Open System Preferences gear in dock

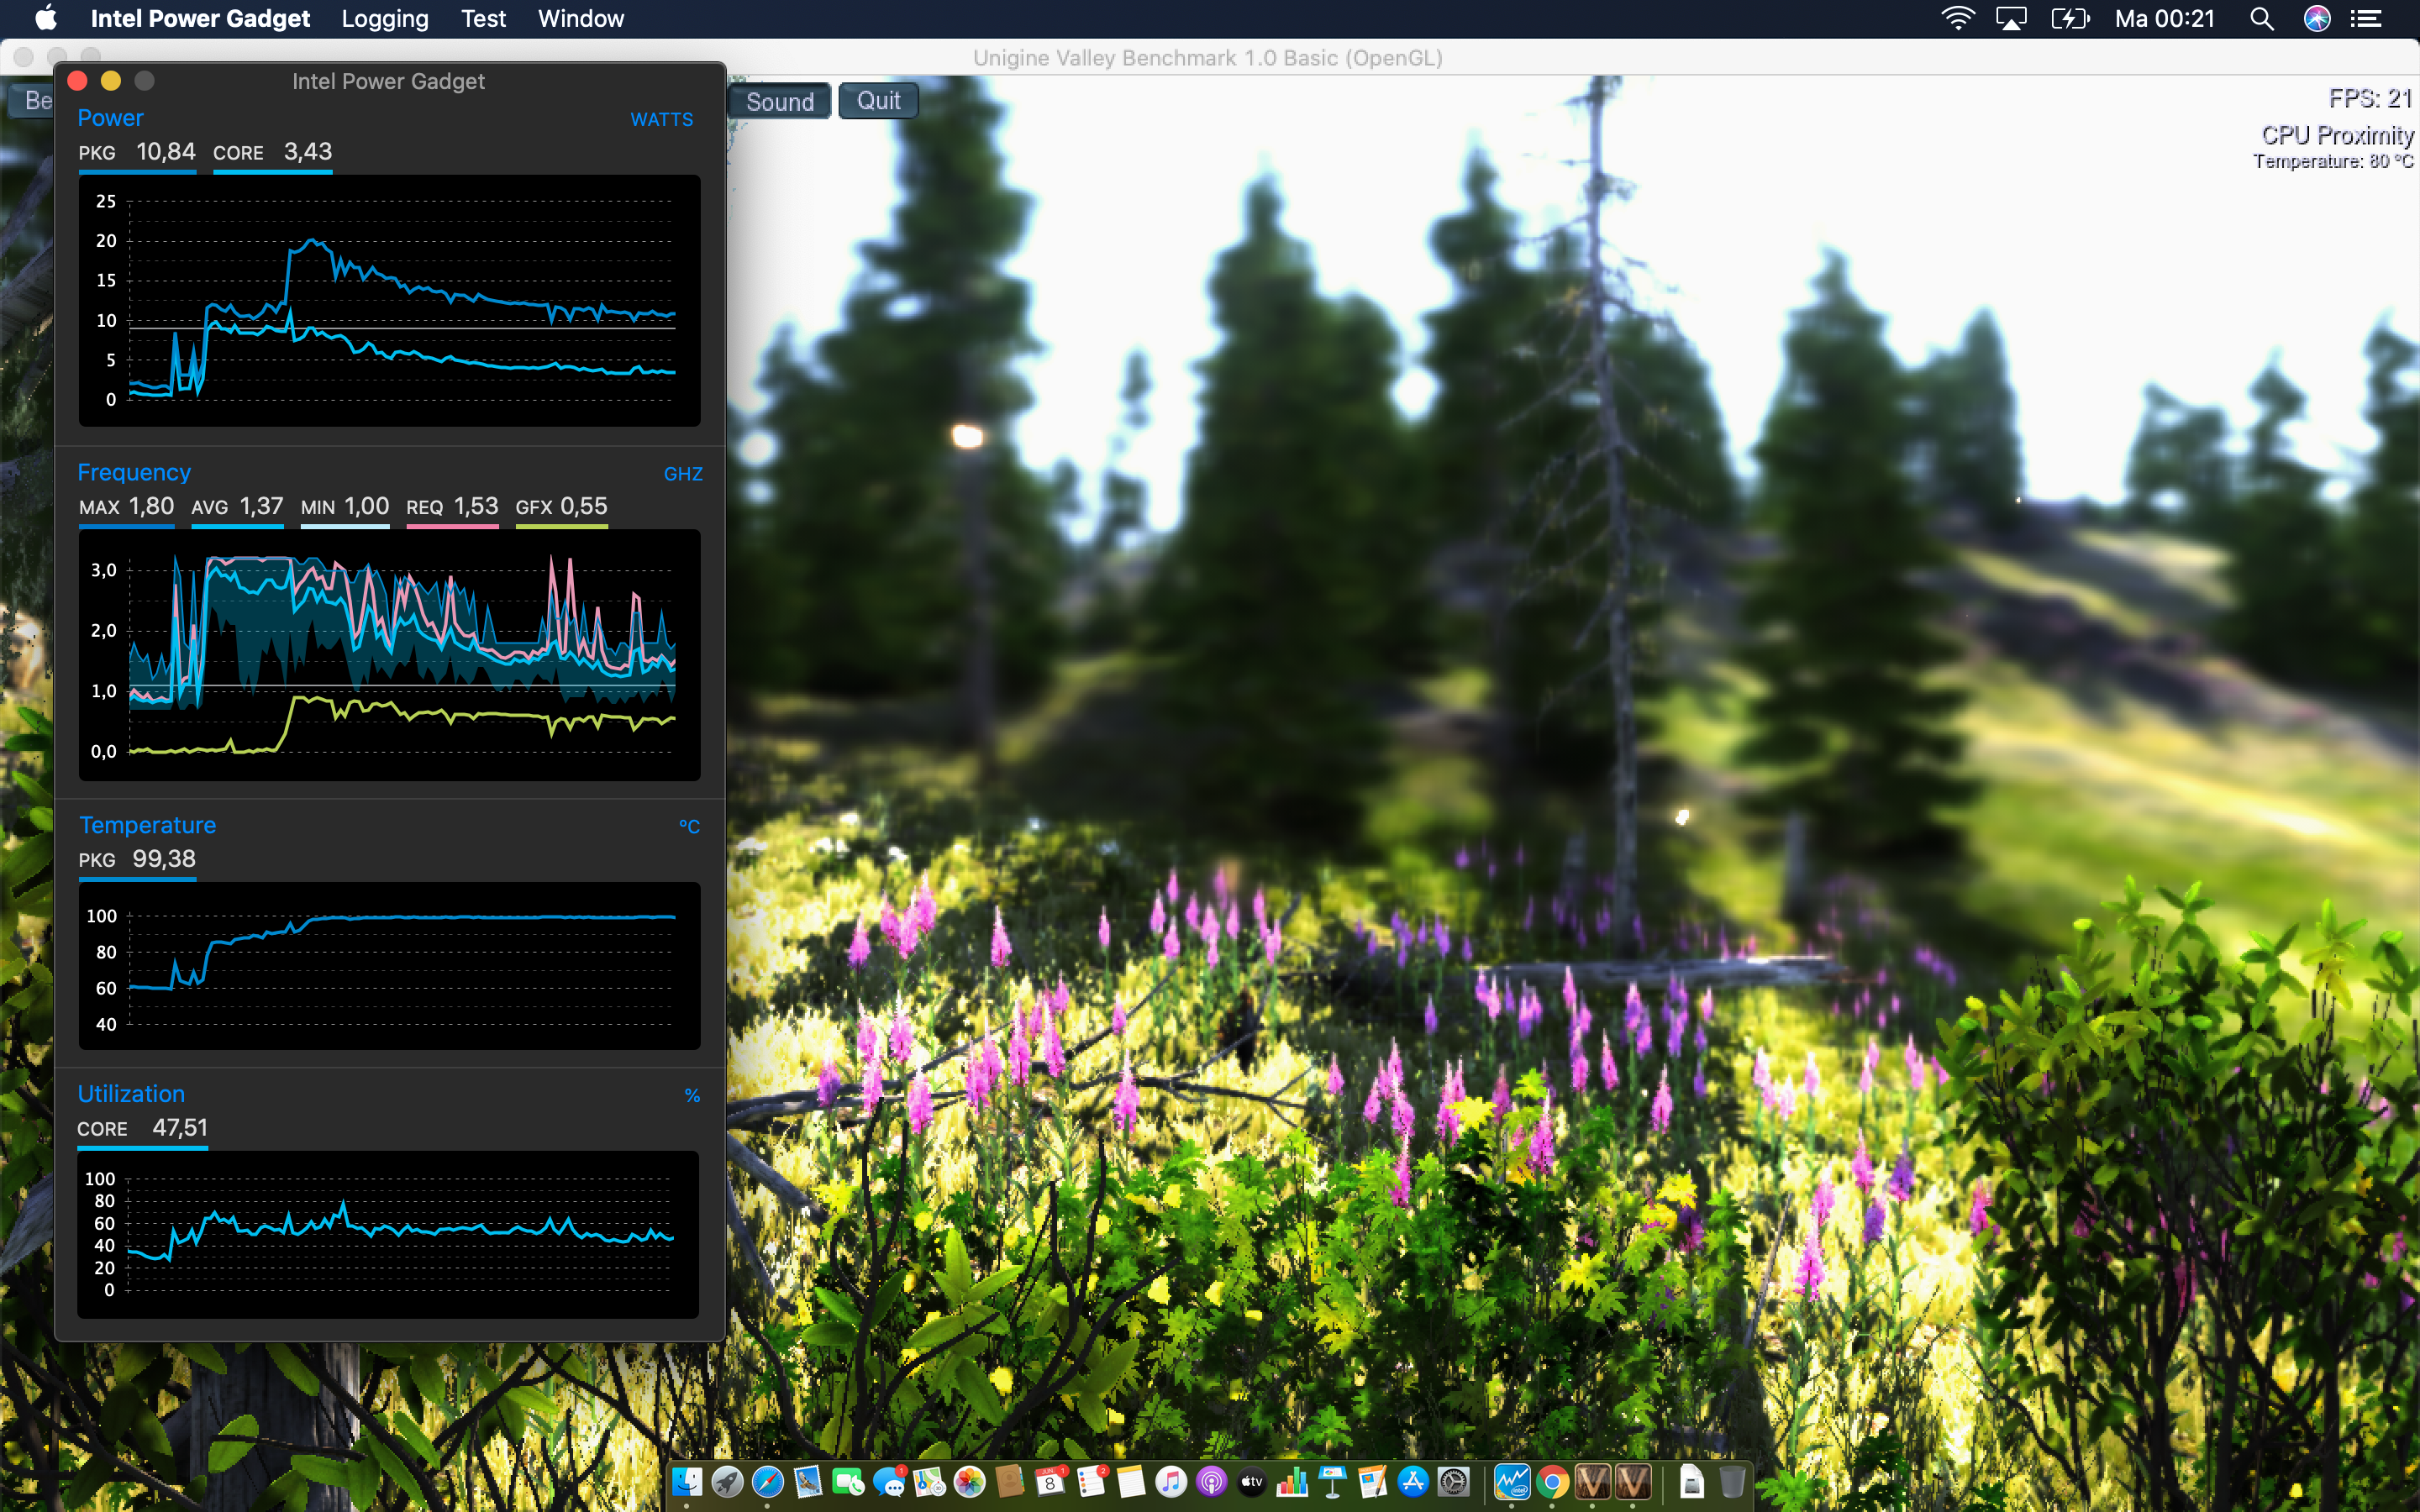1453,1481
